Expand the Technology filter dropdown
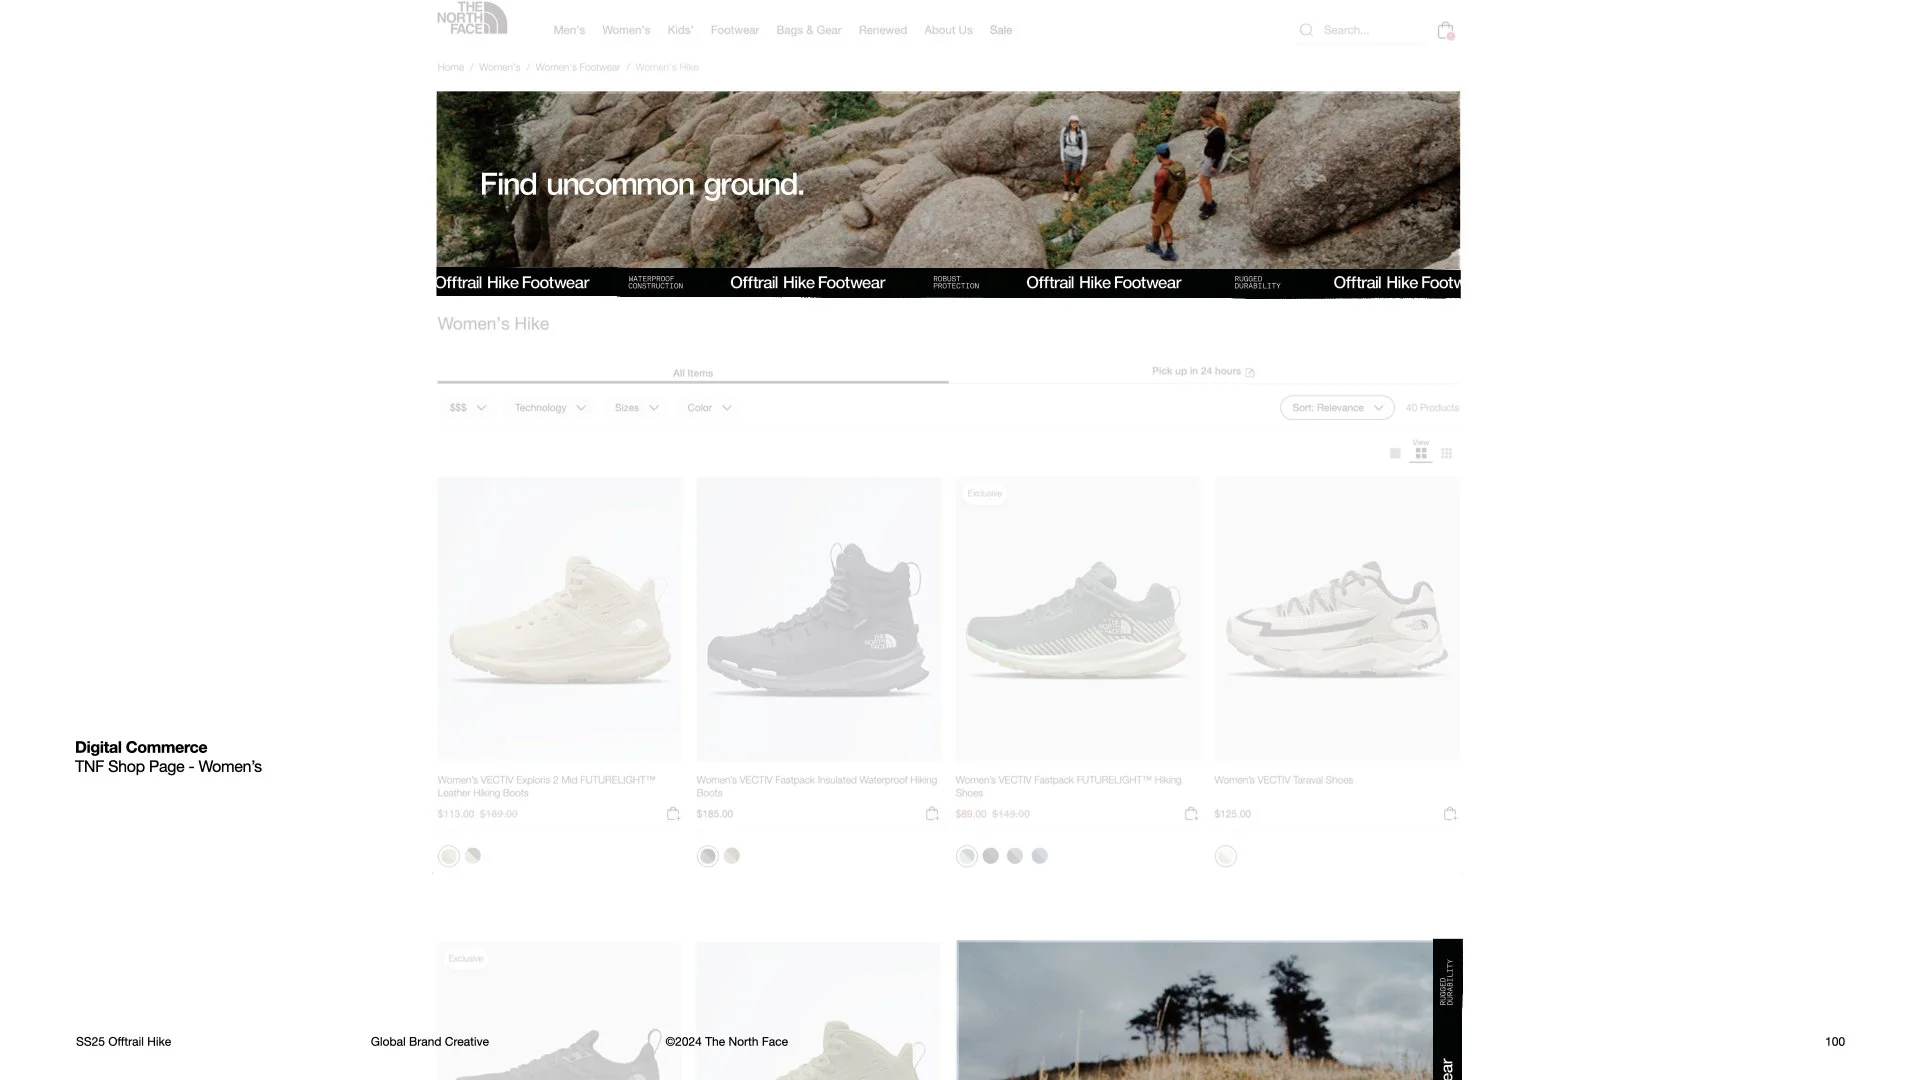 pos(550,408)
